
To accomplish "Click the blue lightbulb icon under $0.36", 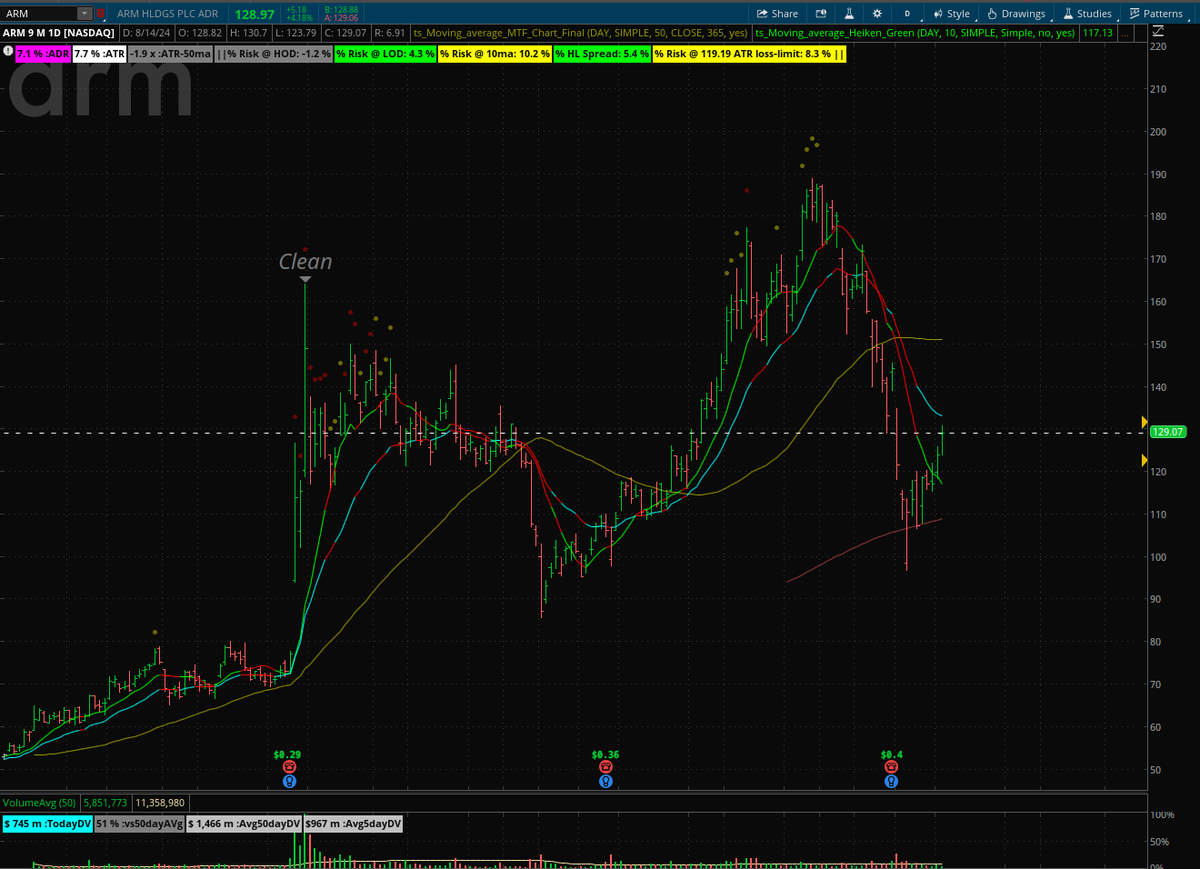I will [605, 781].
